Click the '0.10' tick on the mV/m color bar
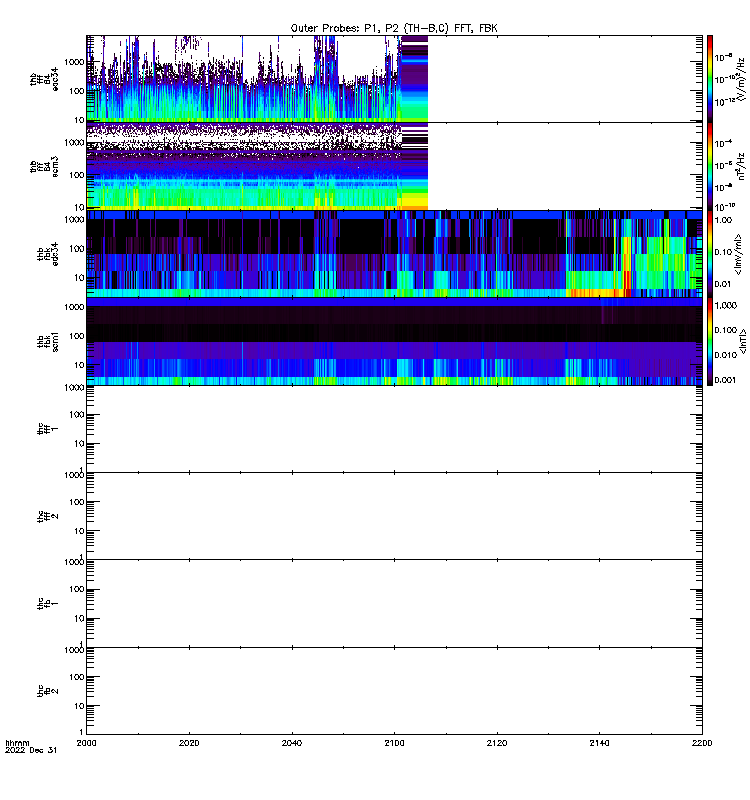Screen dimensions: 750x800 [723, 252]
